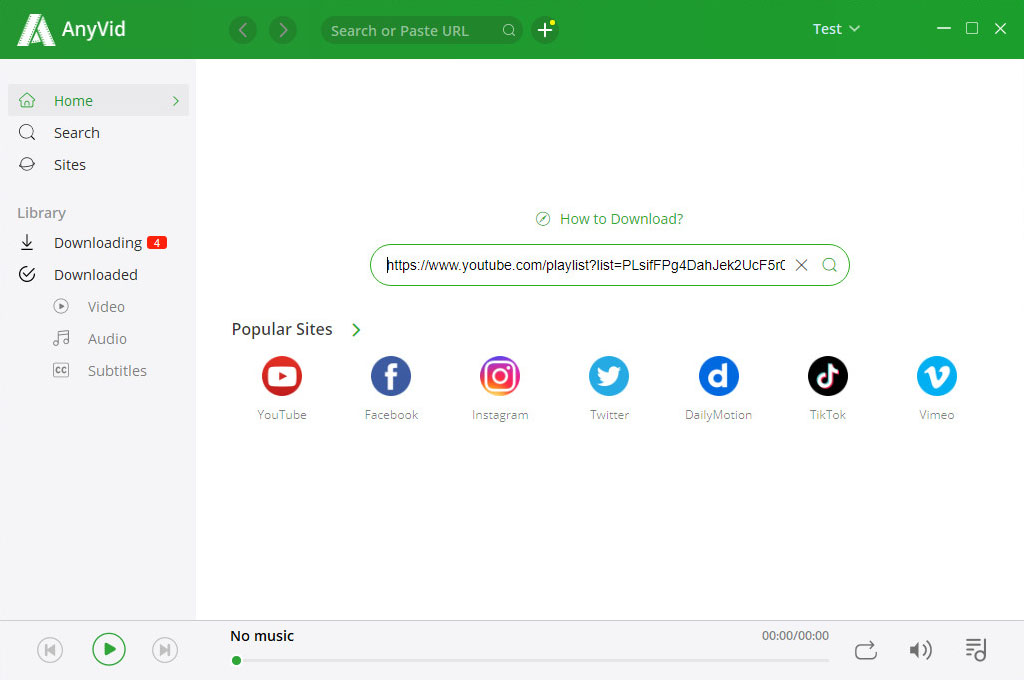Viewport: 1024px width, 680px height.
Task: Open the Downloaded library section
Action: click(99, 274)
